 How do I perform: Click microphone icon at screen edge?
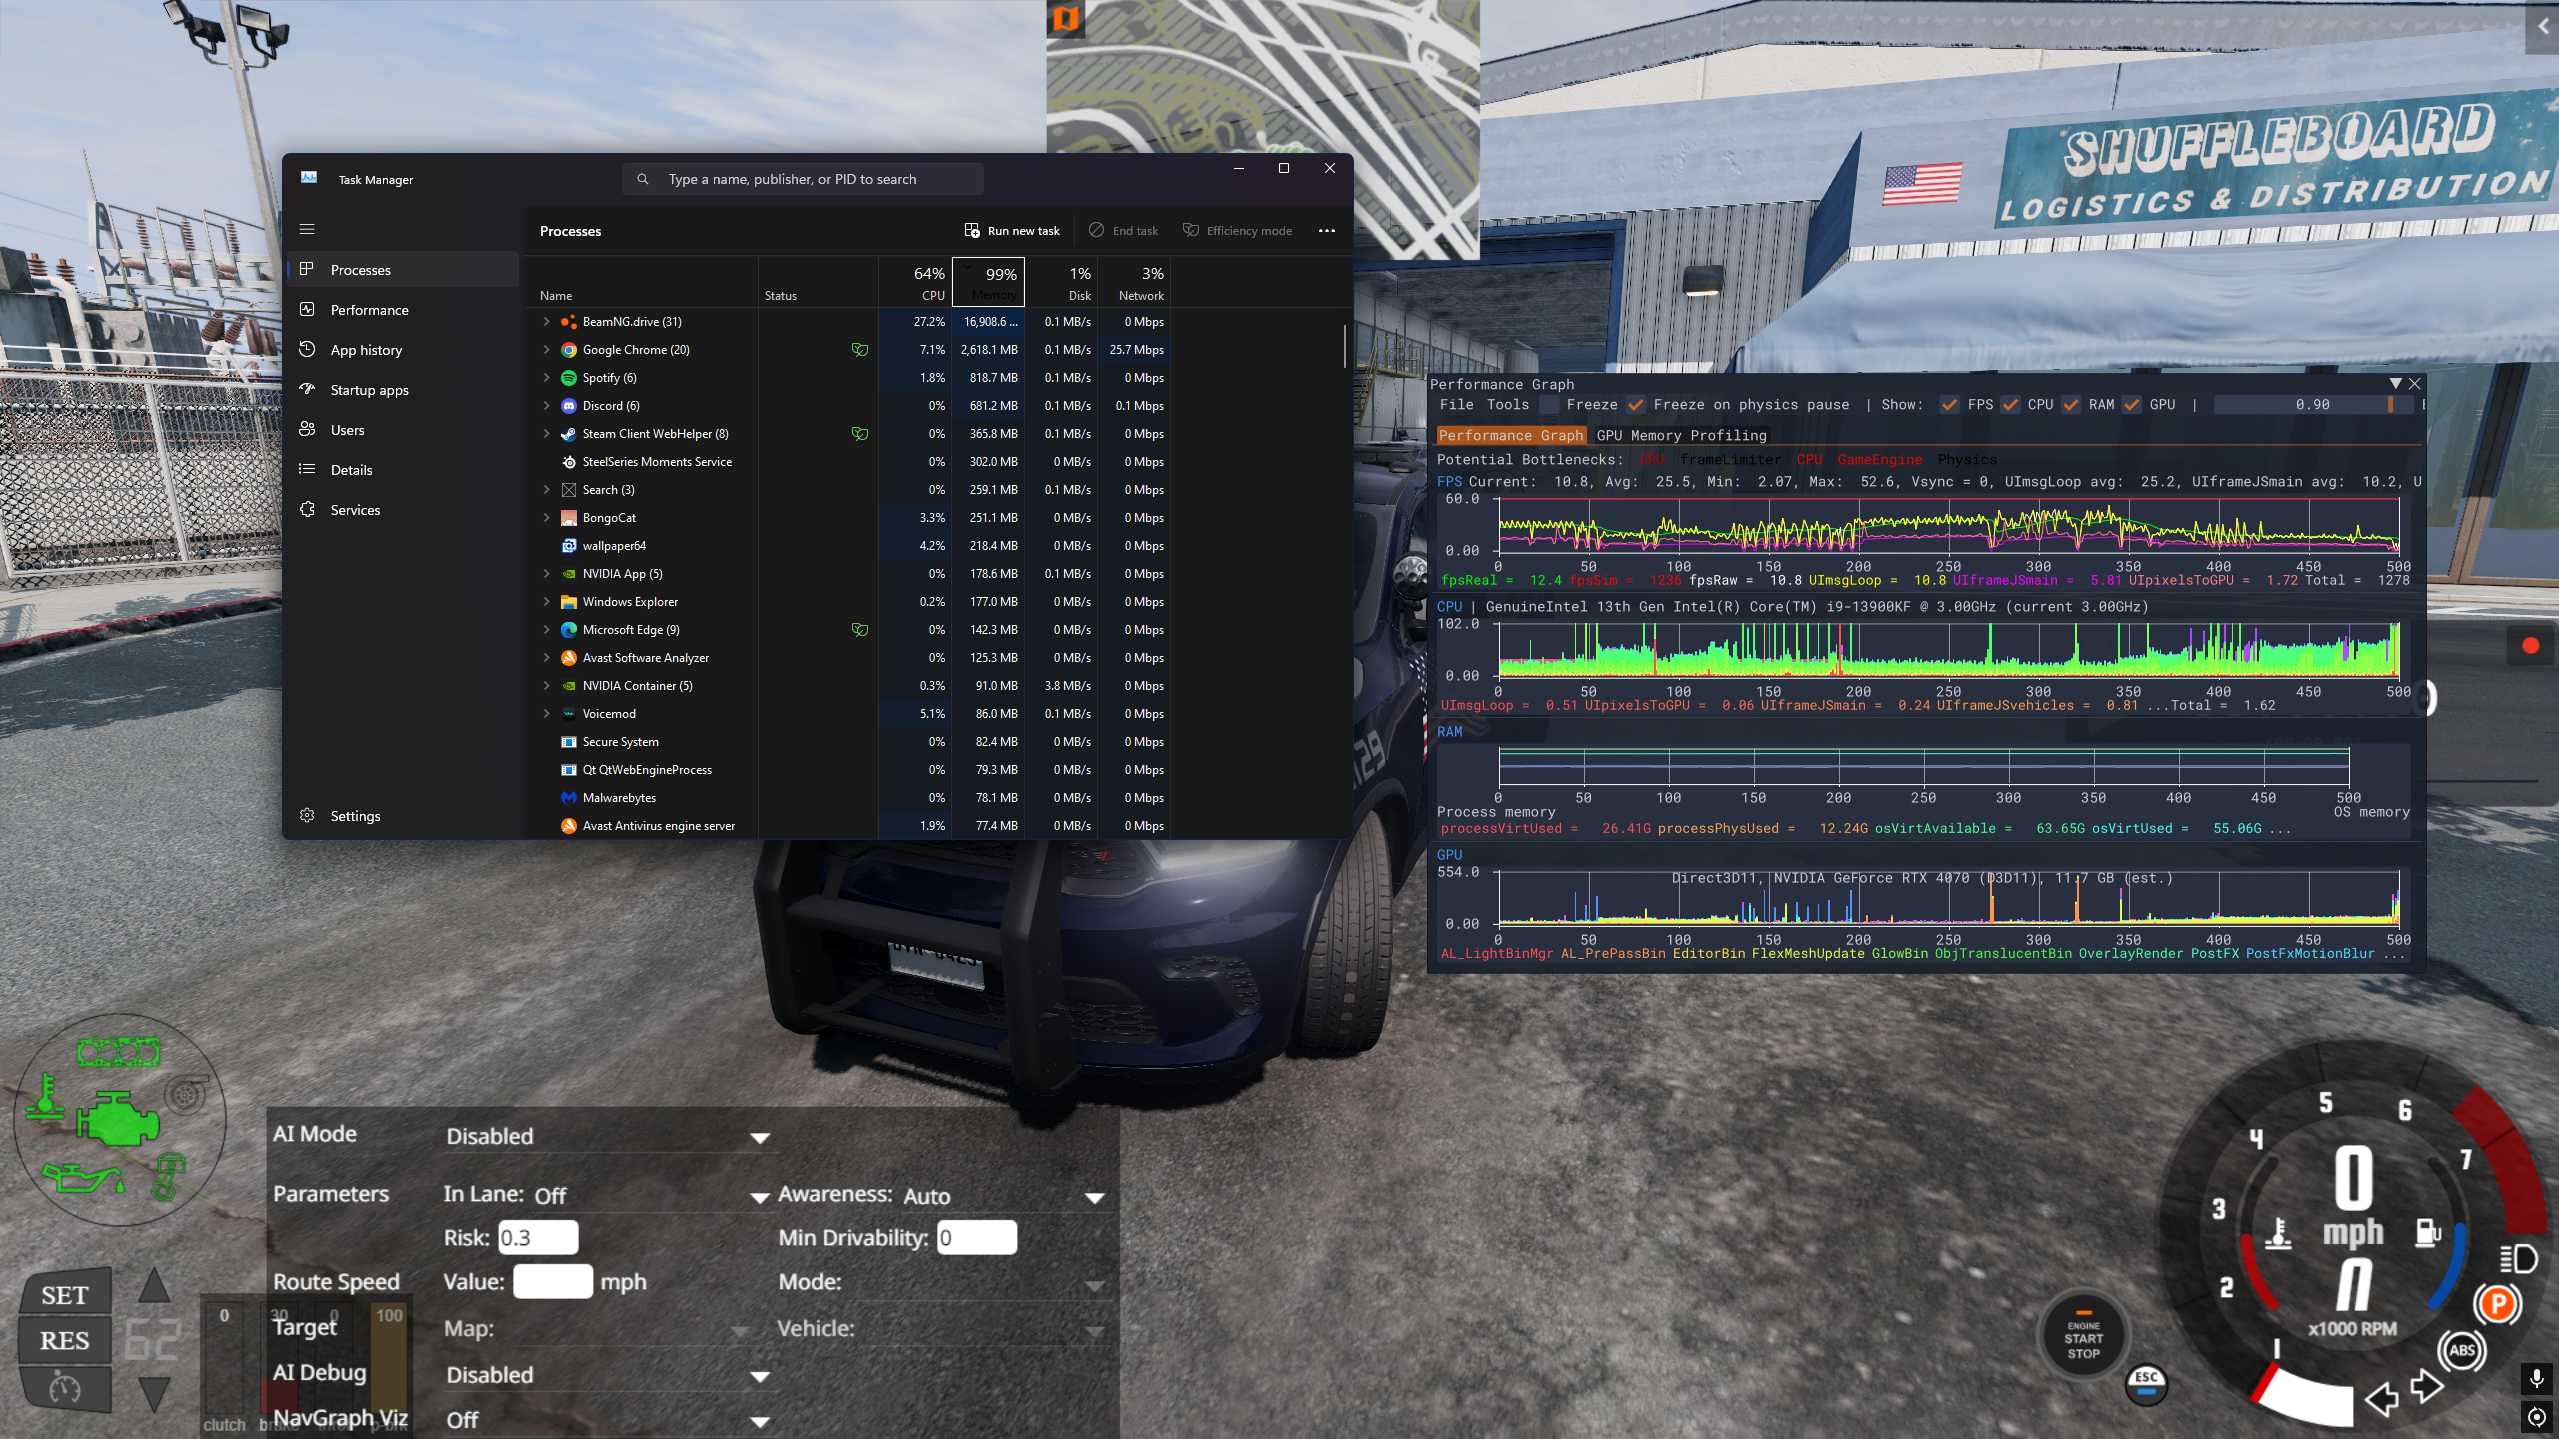pyautogui.click(x=2537, y=1379)
